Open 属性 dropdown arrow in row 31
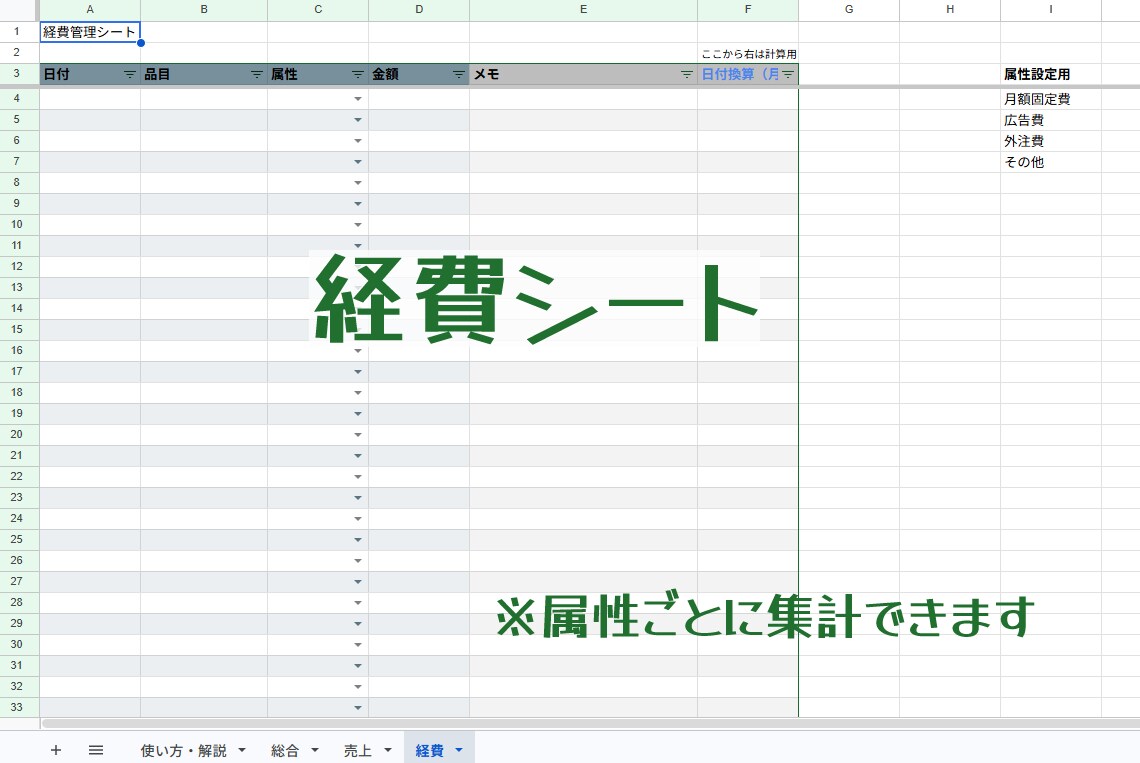The height and width of the screenshot is (763, 1140). click(x=358, y=666)
